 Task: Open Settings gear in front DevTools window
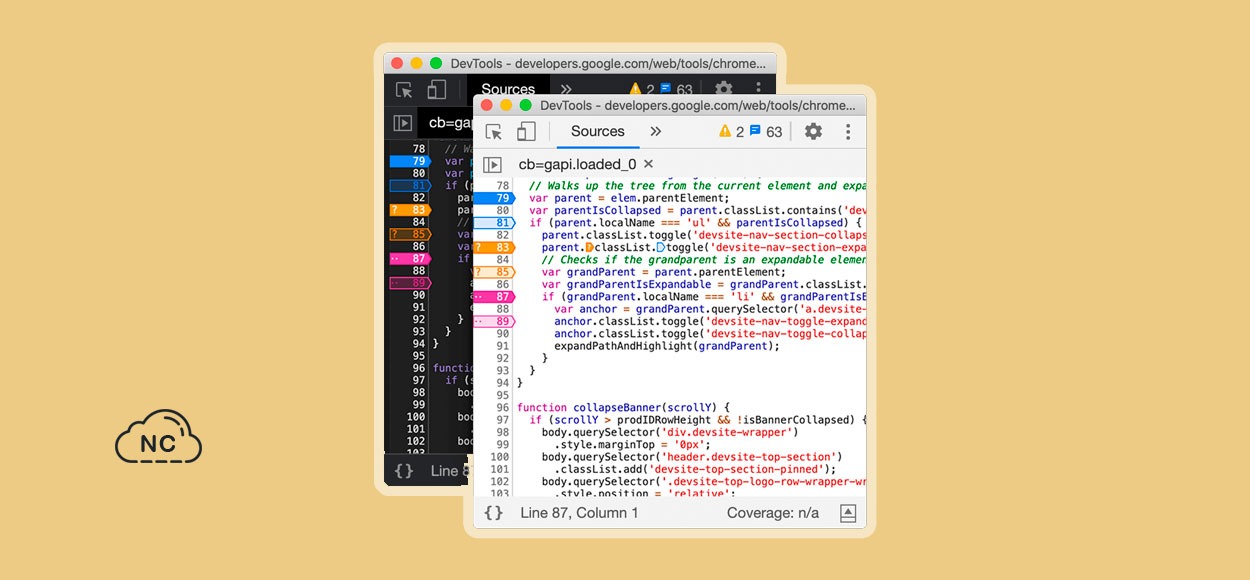(x=813, y=132)
